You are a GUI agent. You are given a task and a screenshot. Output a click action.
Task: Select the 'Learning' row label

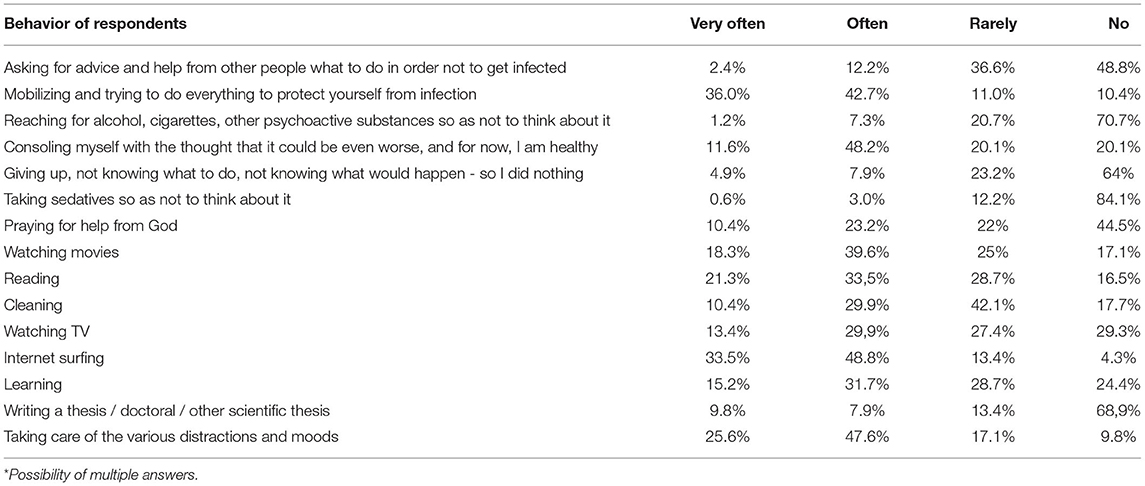coord(31,384)
